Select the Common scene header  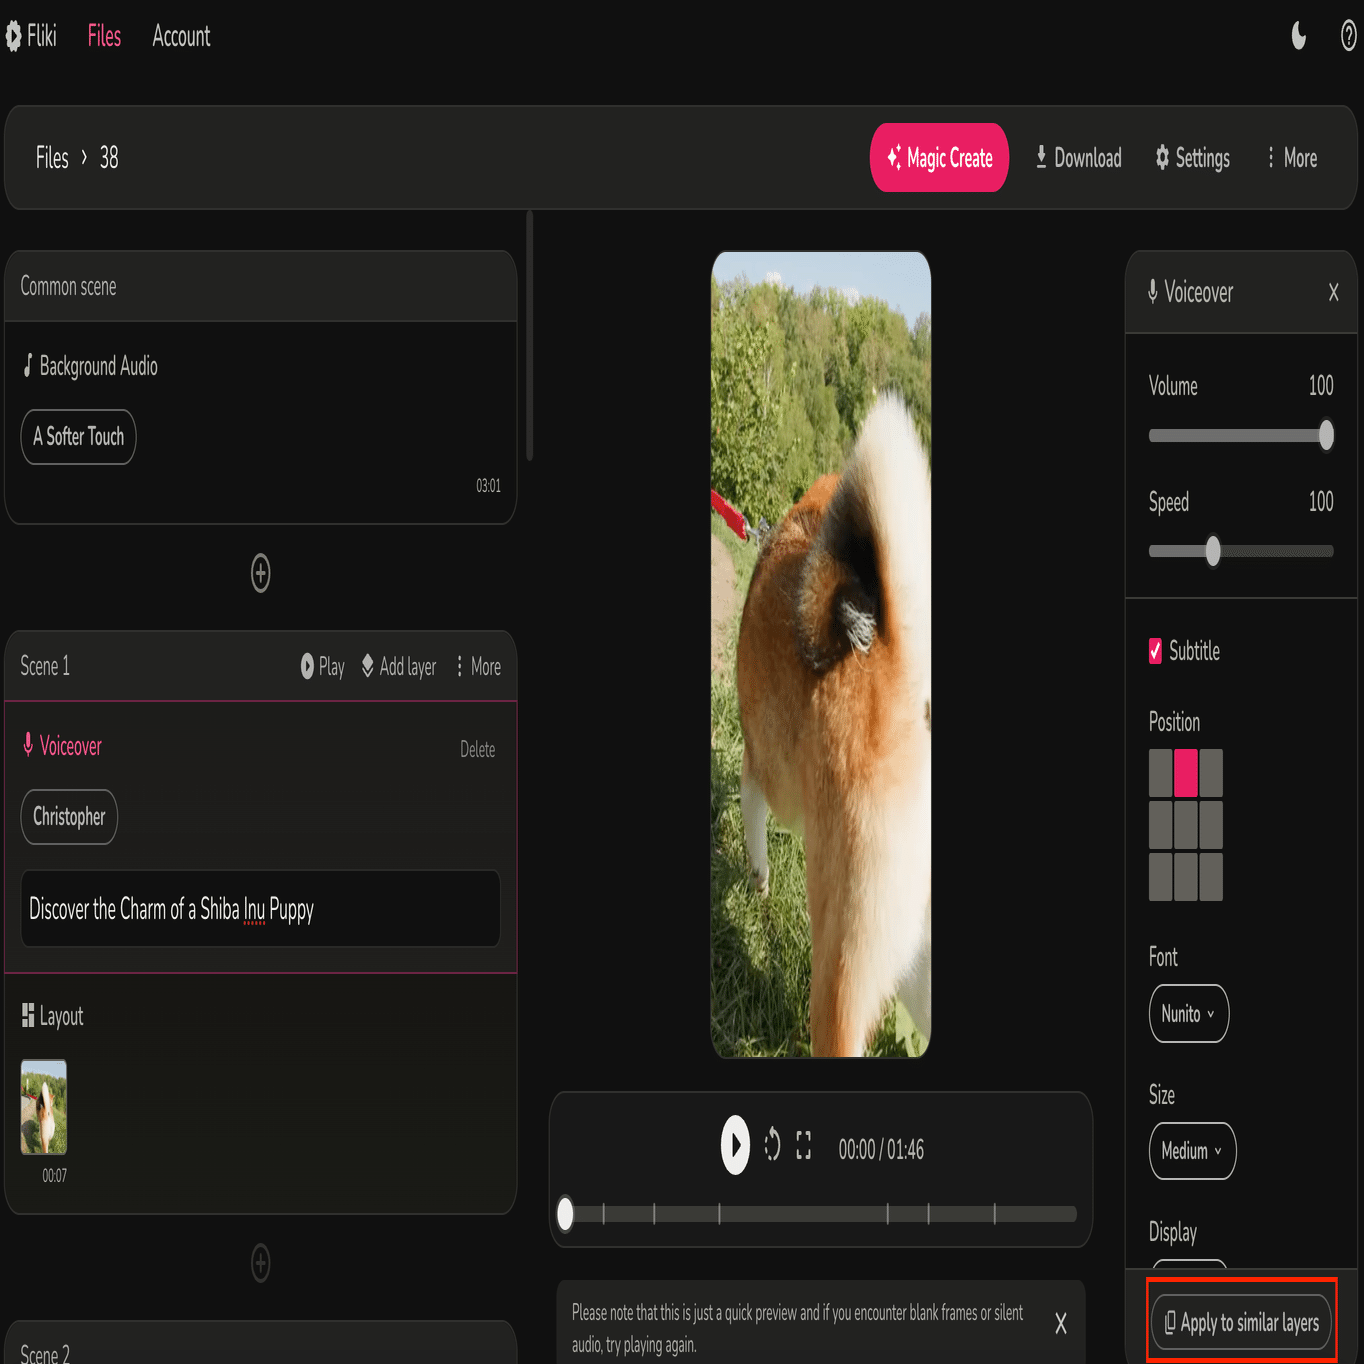click(x=260, y=287)
